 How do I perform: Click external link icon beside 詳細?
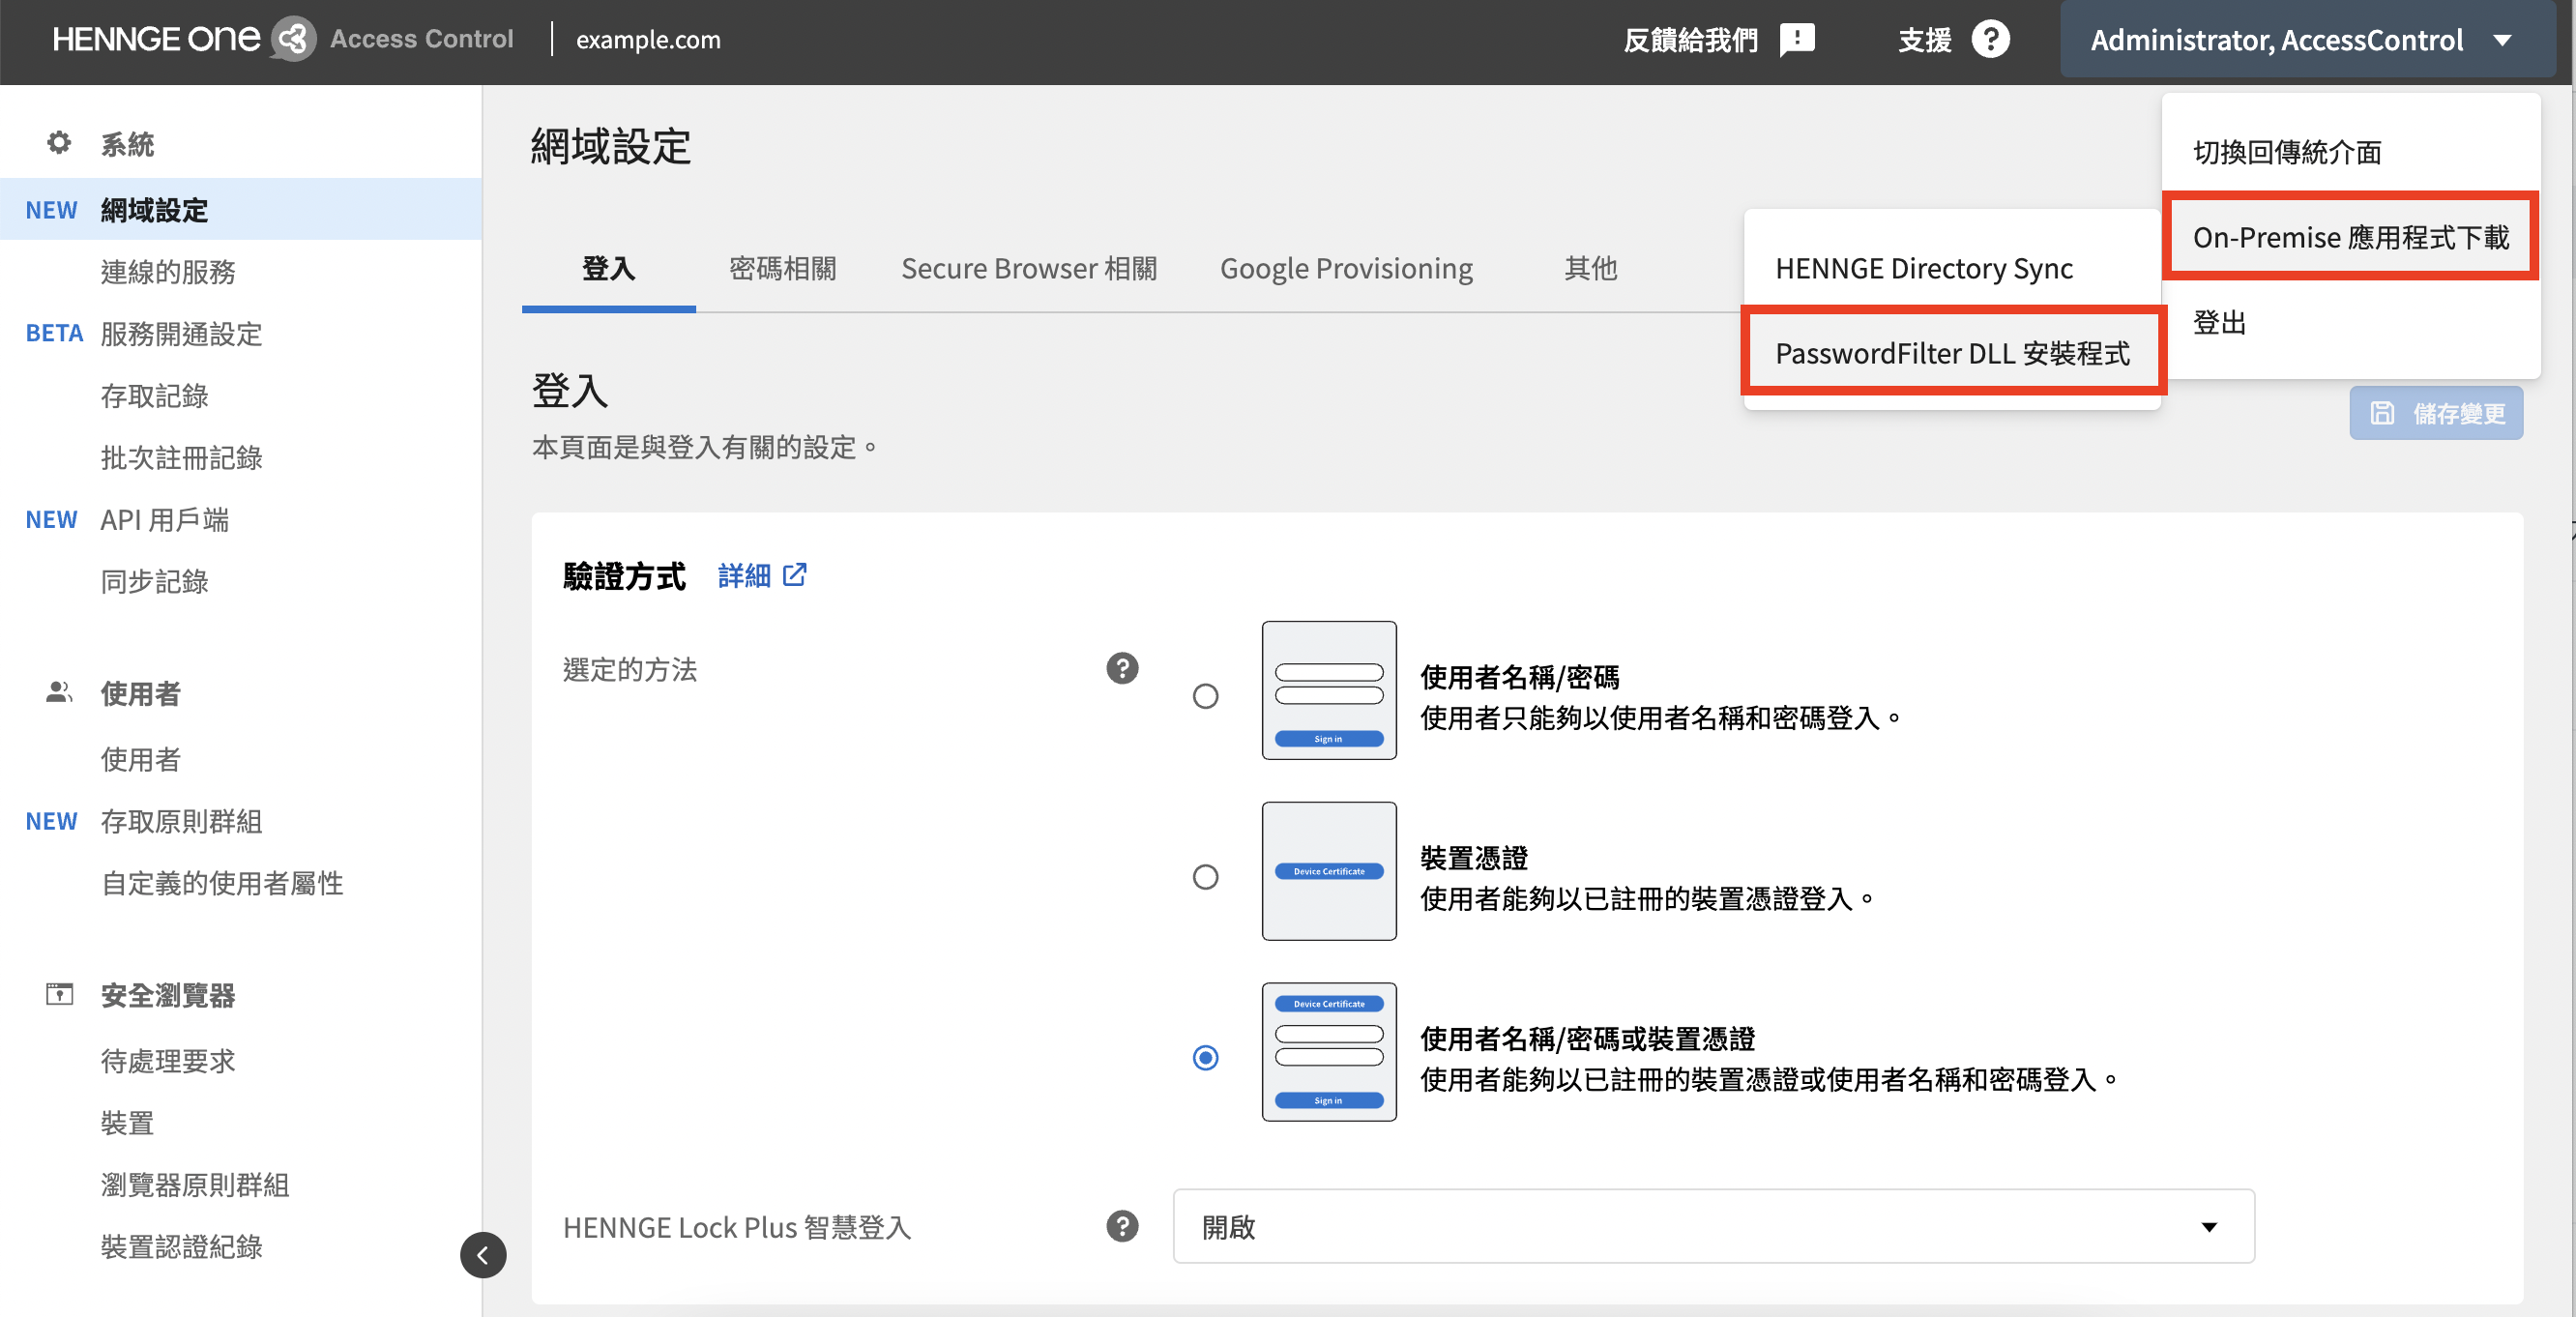click(794, 575)
